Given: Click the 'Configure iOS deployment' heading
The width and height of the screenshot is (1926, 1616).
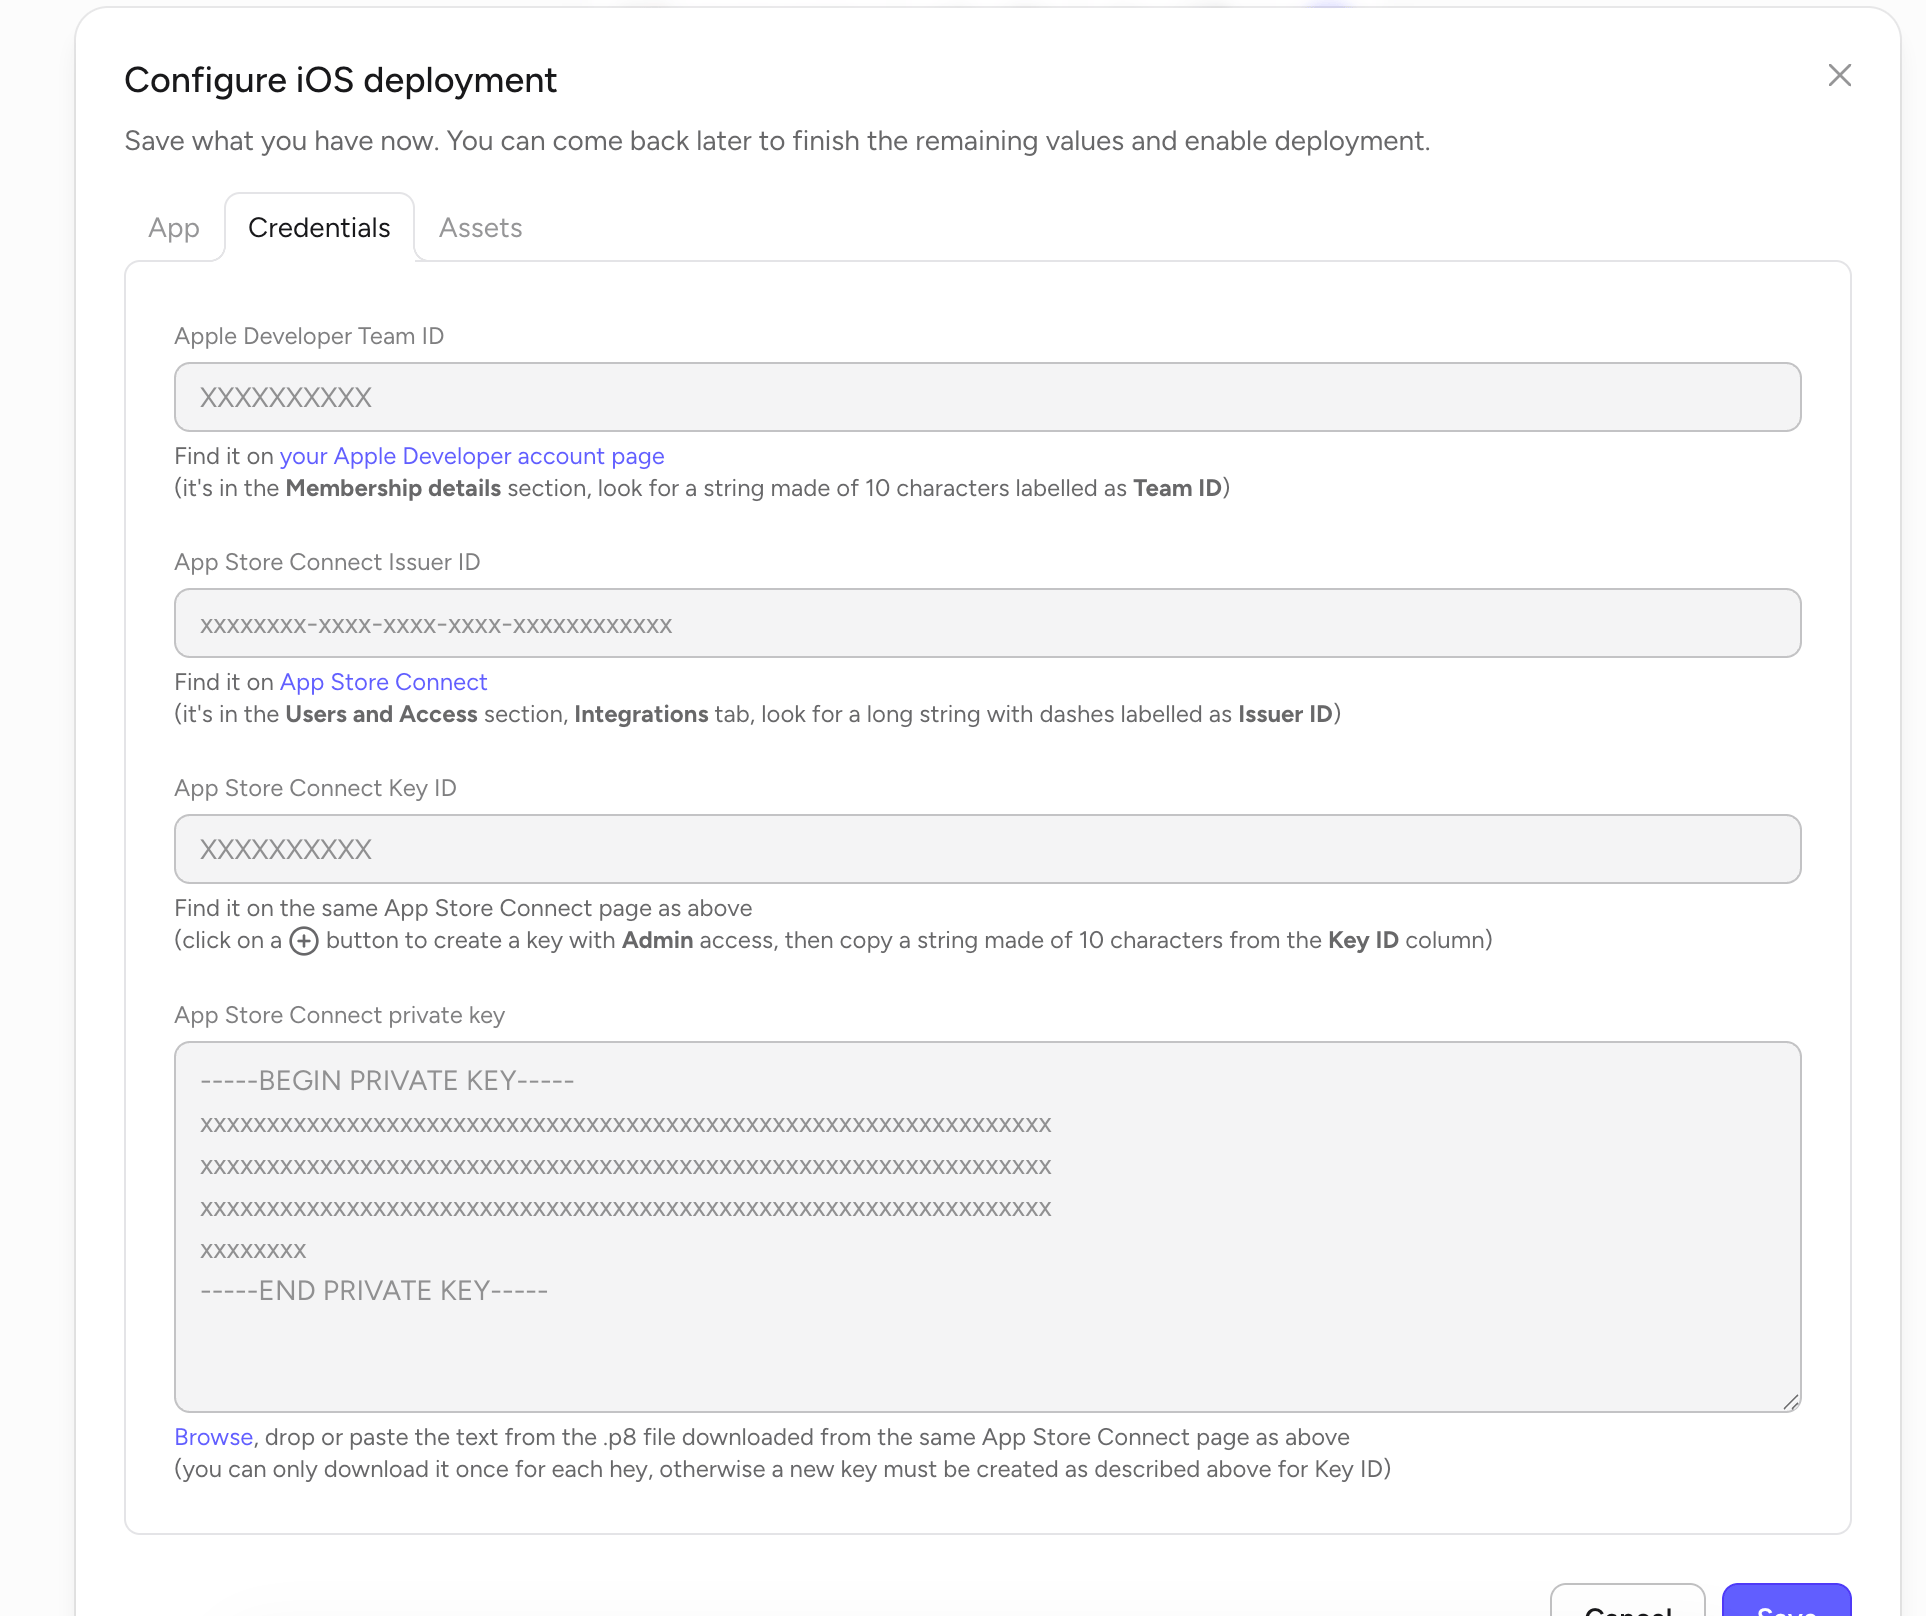Looking at the screenshot, I should tap(340, 80).
